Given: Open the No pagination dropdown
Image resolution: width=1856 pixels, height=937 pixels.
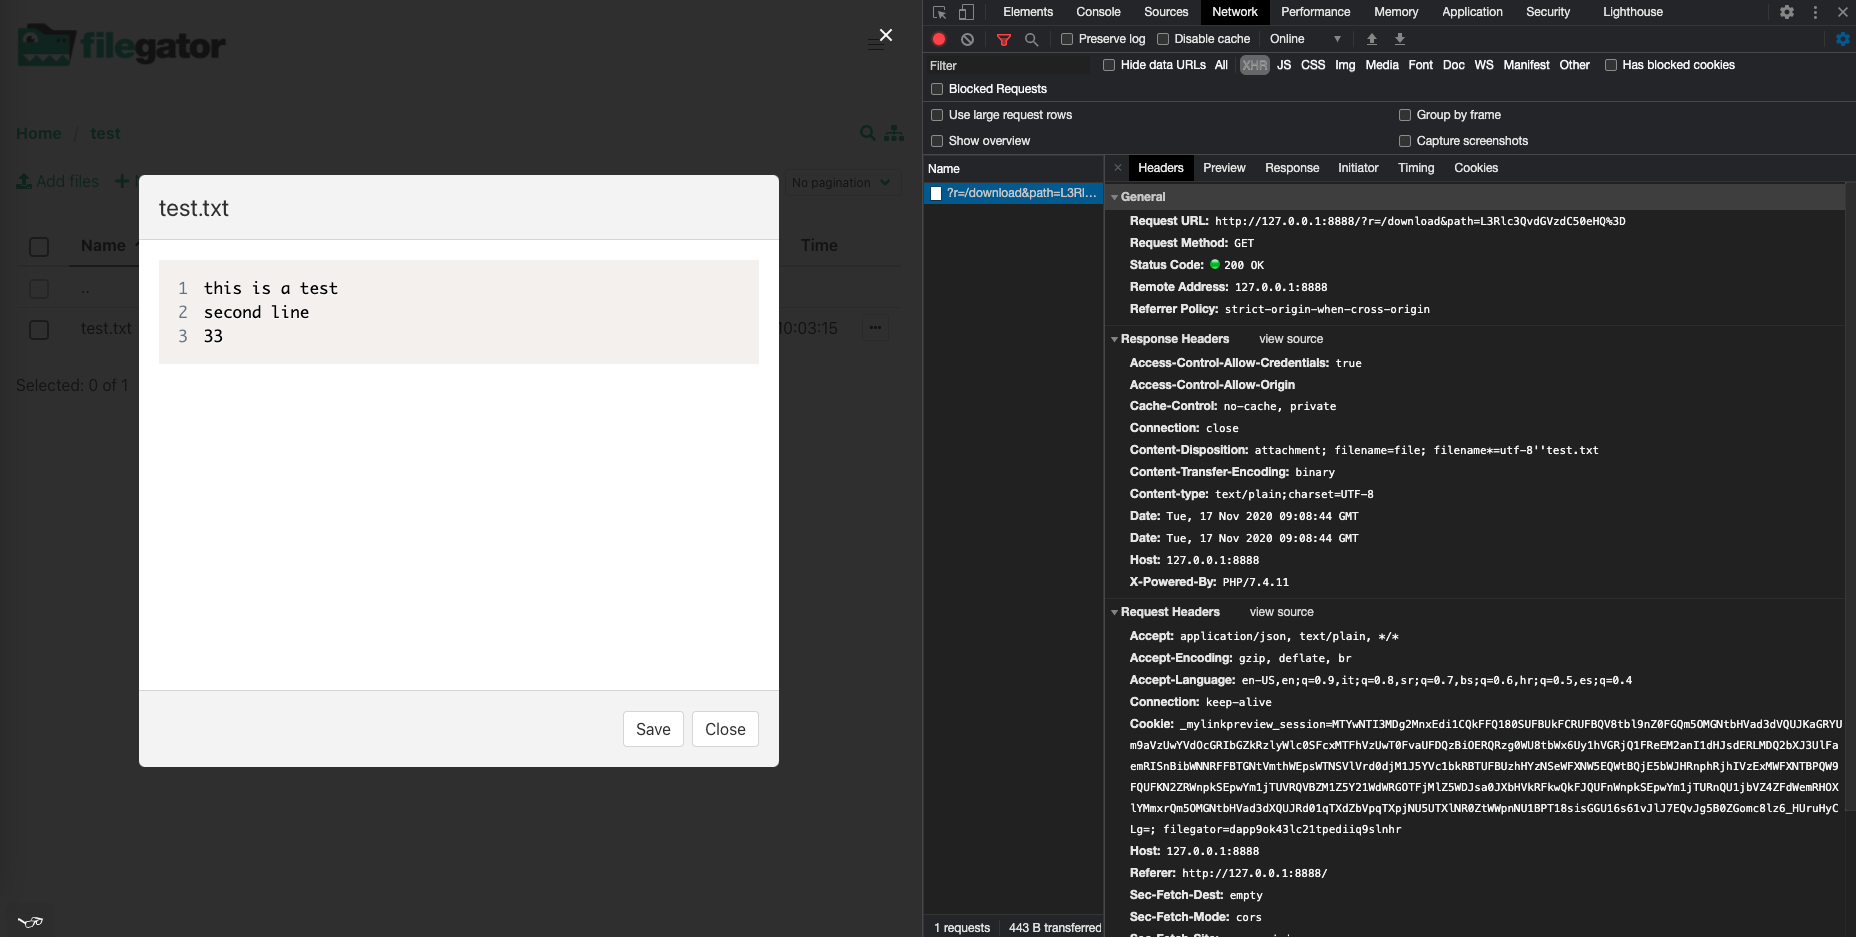Looking at the screenshot, I should [x=841, y=182].
